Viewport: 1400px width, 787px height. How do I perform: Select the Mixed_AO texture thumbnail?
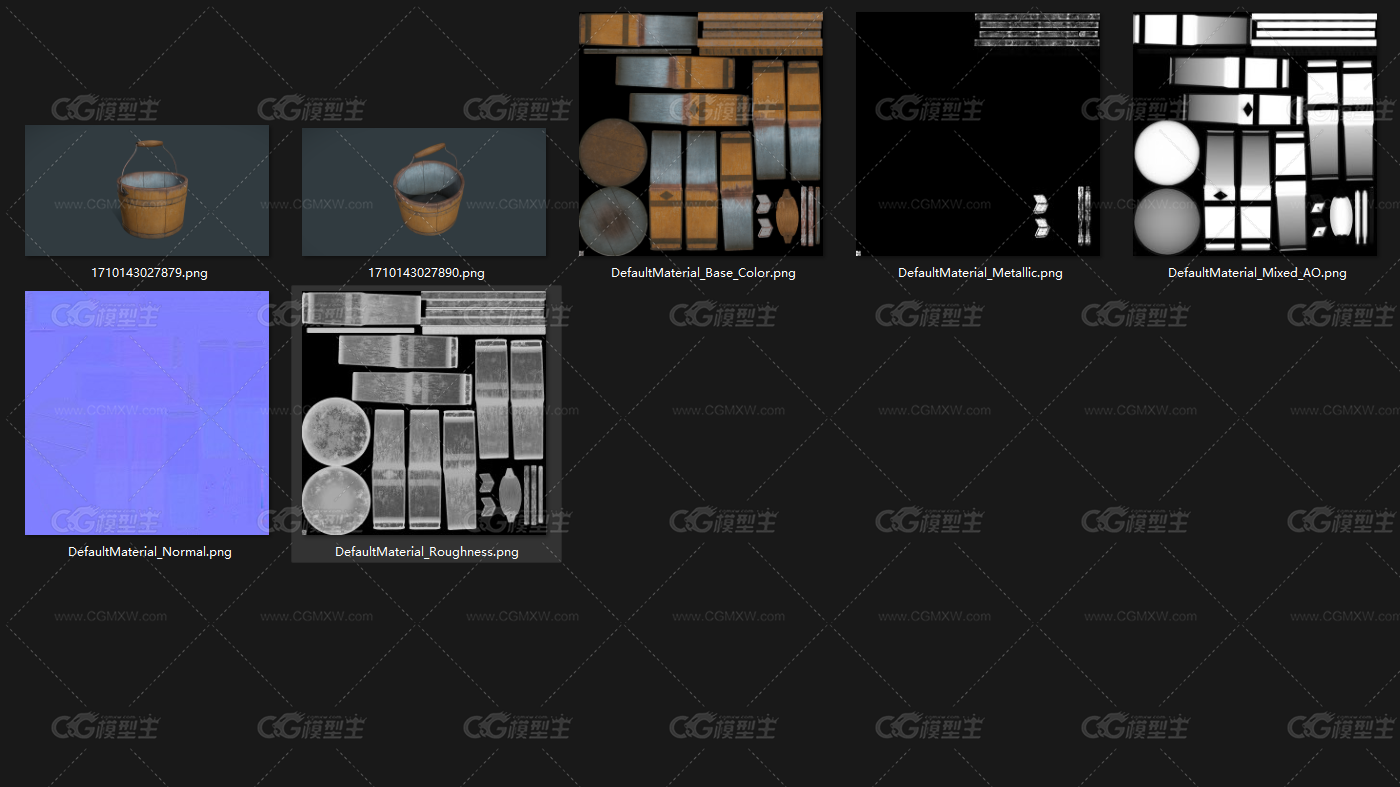click(1255, 134)
